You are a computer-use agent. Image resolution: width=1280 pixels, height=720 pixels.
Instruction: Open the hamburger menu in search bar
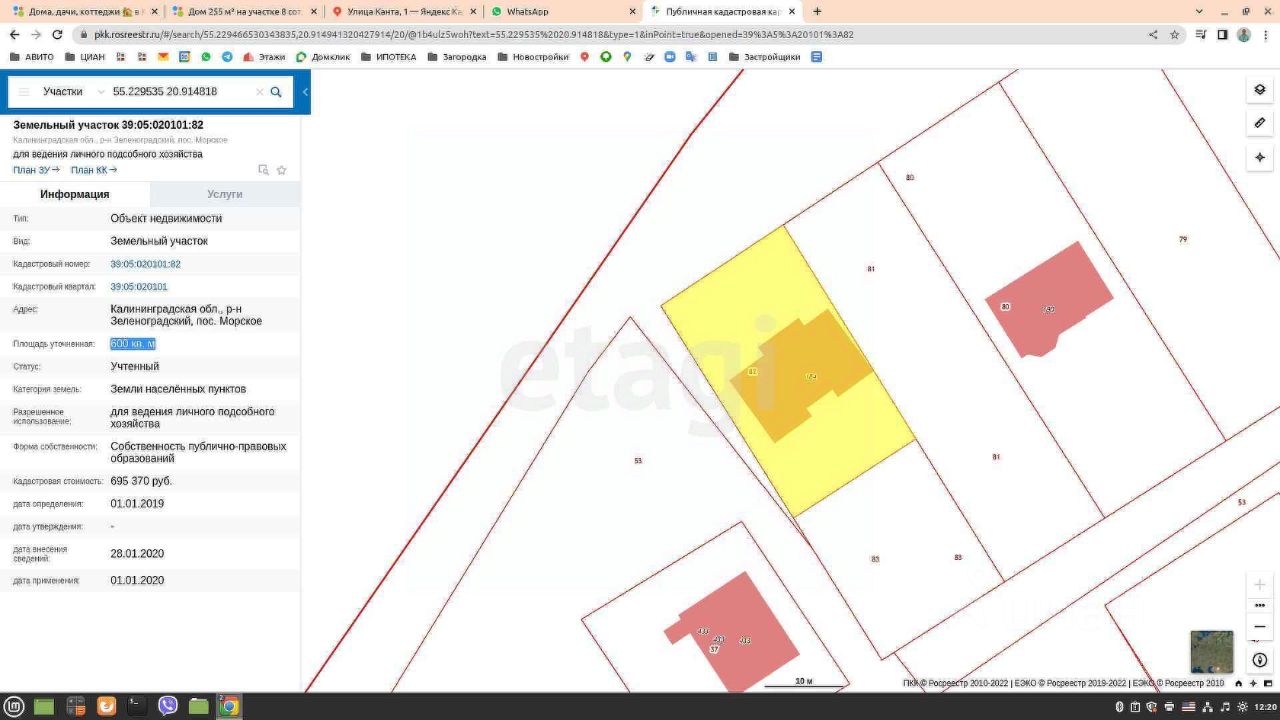tap(24, 92)
